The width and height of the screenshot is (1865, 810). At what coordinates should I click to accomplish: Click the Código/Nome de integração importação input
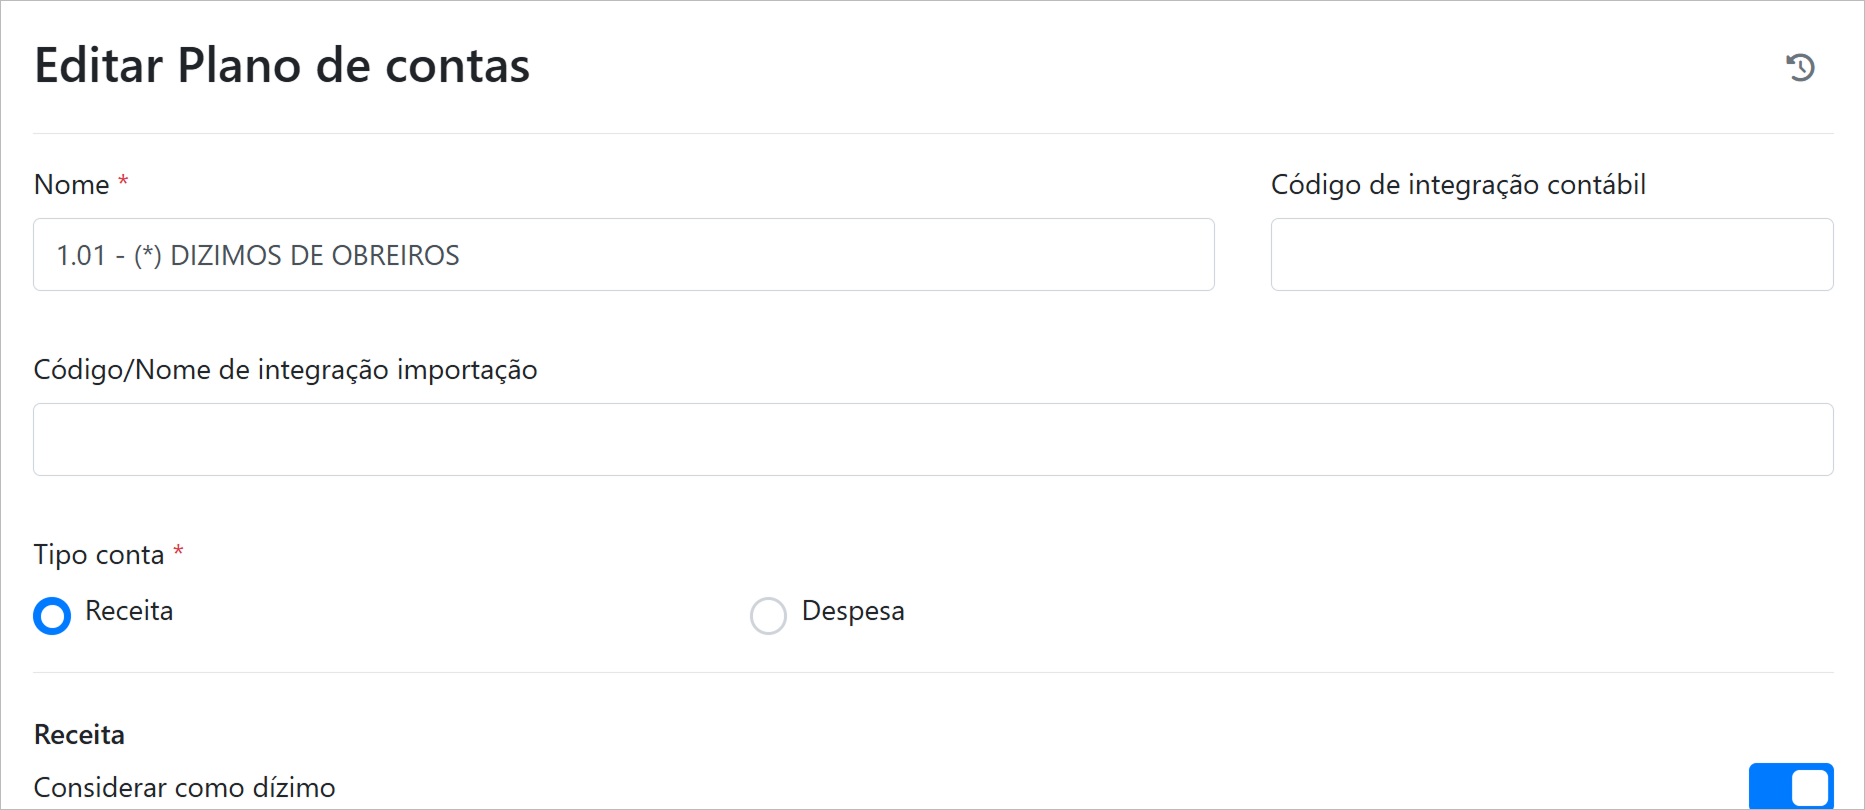coord(932,440)
